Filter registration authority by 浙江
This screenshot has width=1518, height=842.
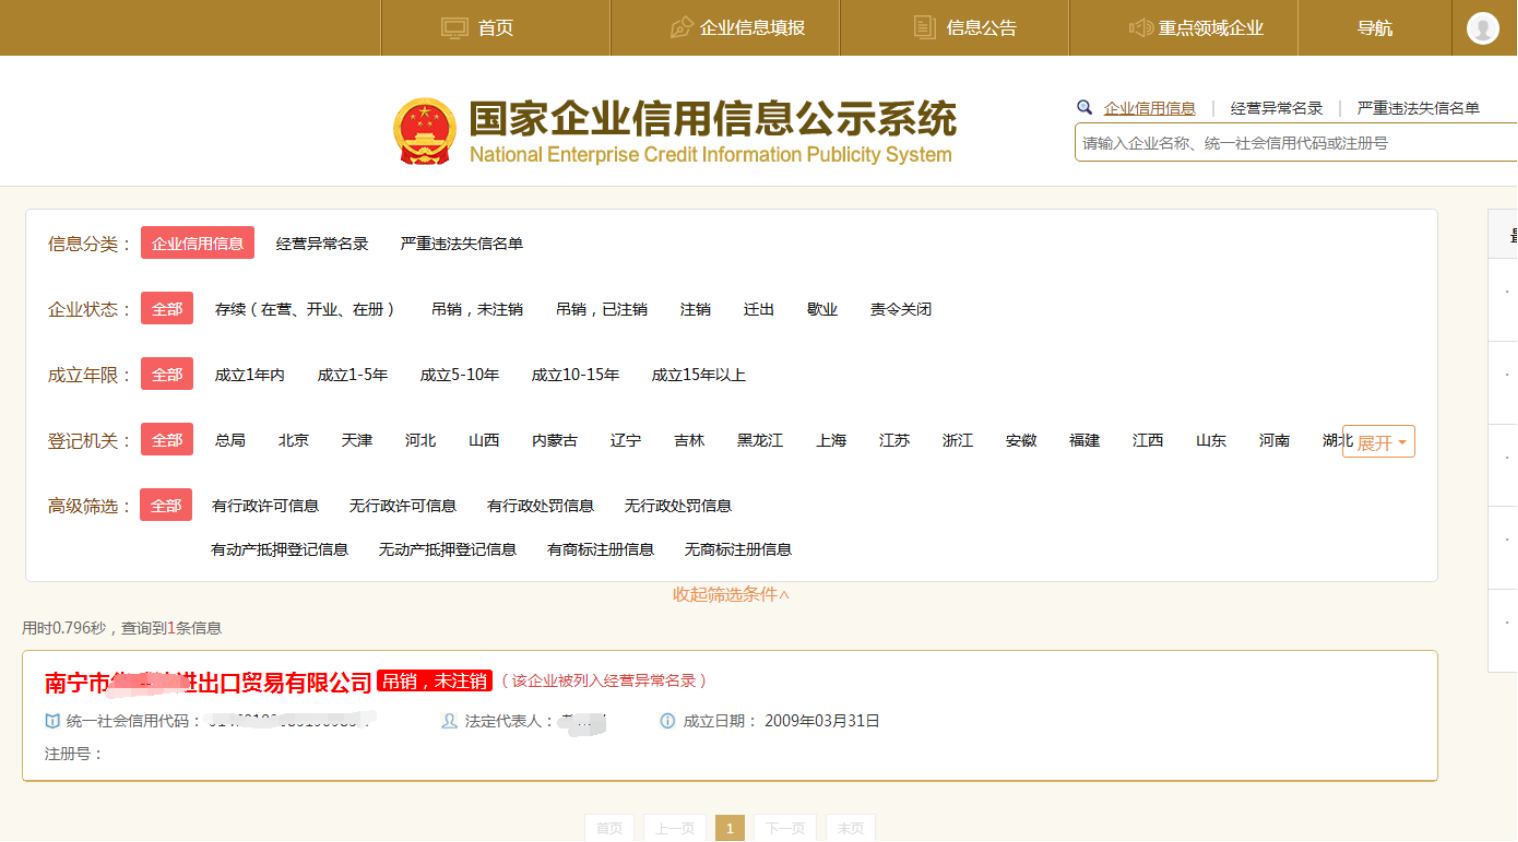click(957, 440)
